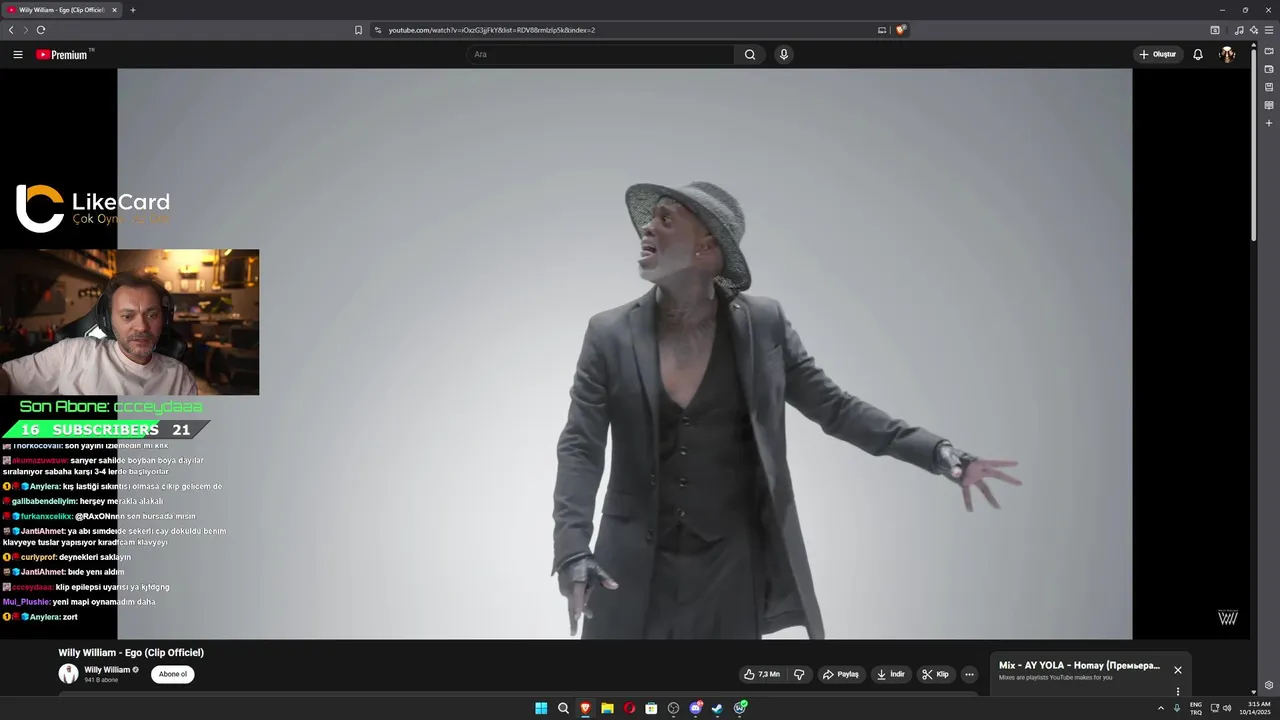Open OBS Studio from taskbar
Viewport: 1280px width, 720px height.
pyautogui.click(x=673, y=708)
